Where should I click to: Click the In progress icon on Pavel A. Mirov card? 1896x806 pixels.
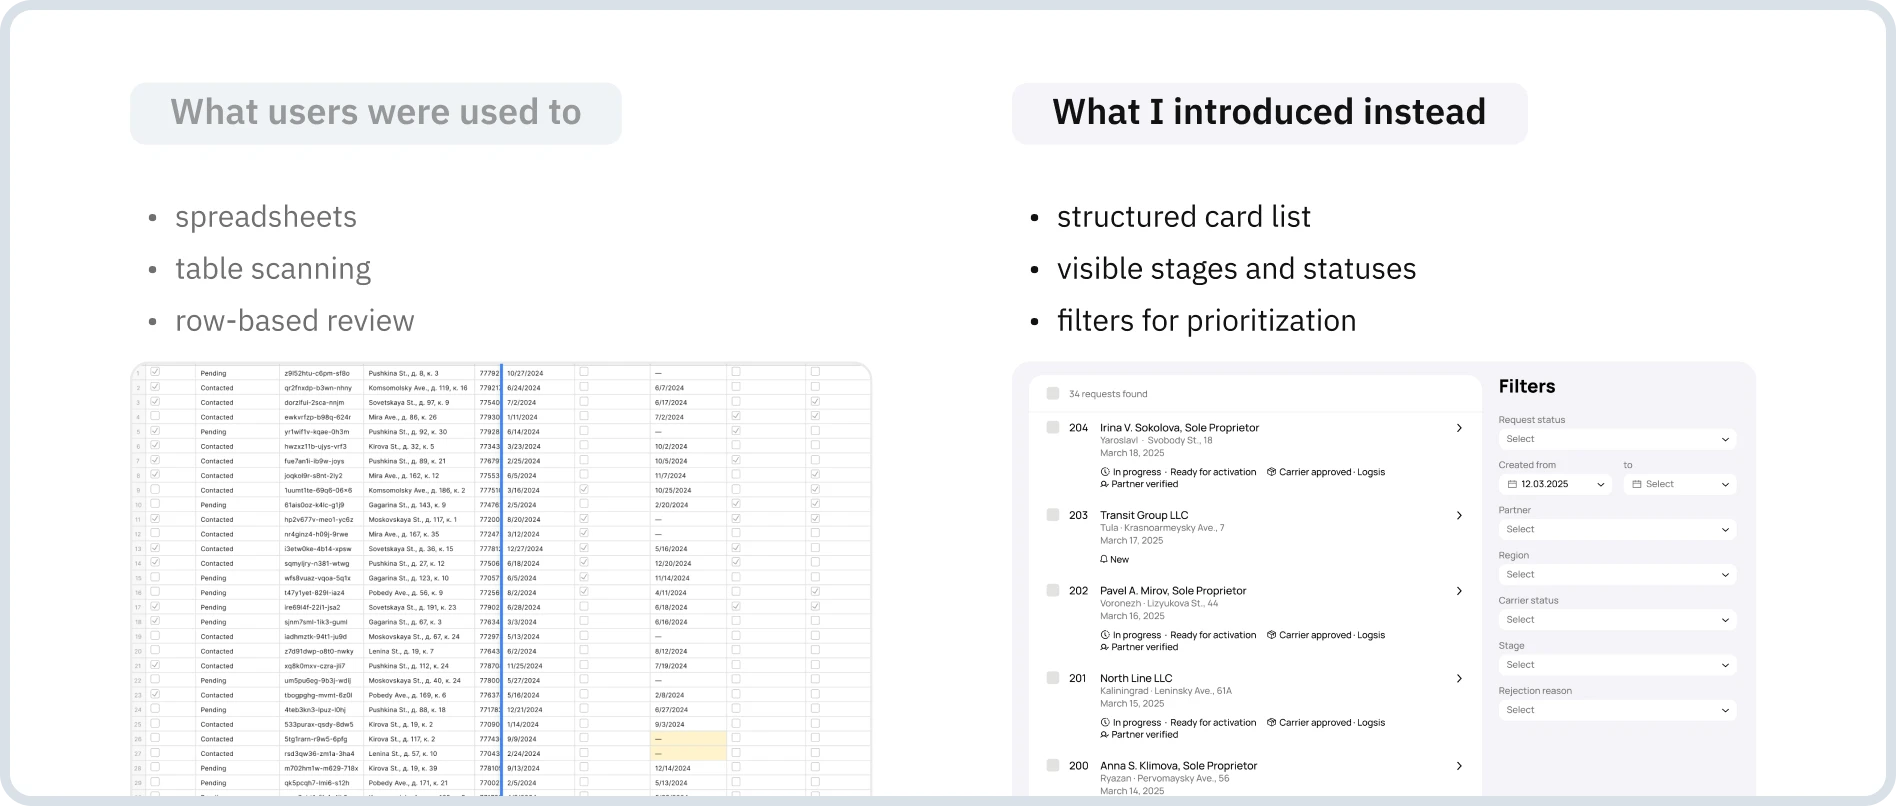1105,635
